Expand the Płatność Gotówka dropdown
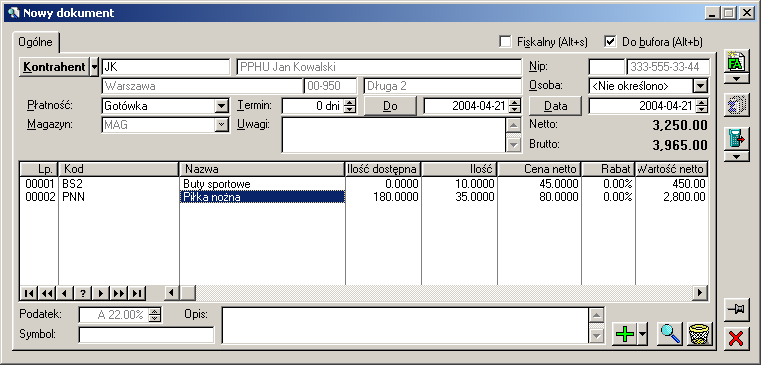The width and height of the screenshot is (761, 365). pyautogui.click(x=221, y=105)
